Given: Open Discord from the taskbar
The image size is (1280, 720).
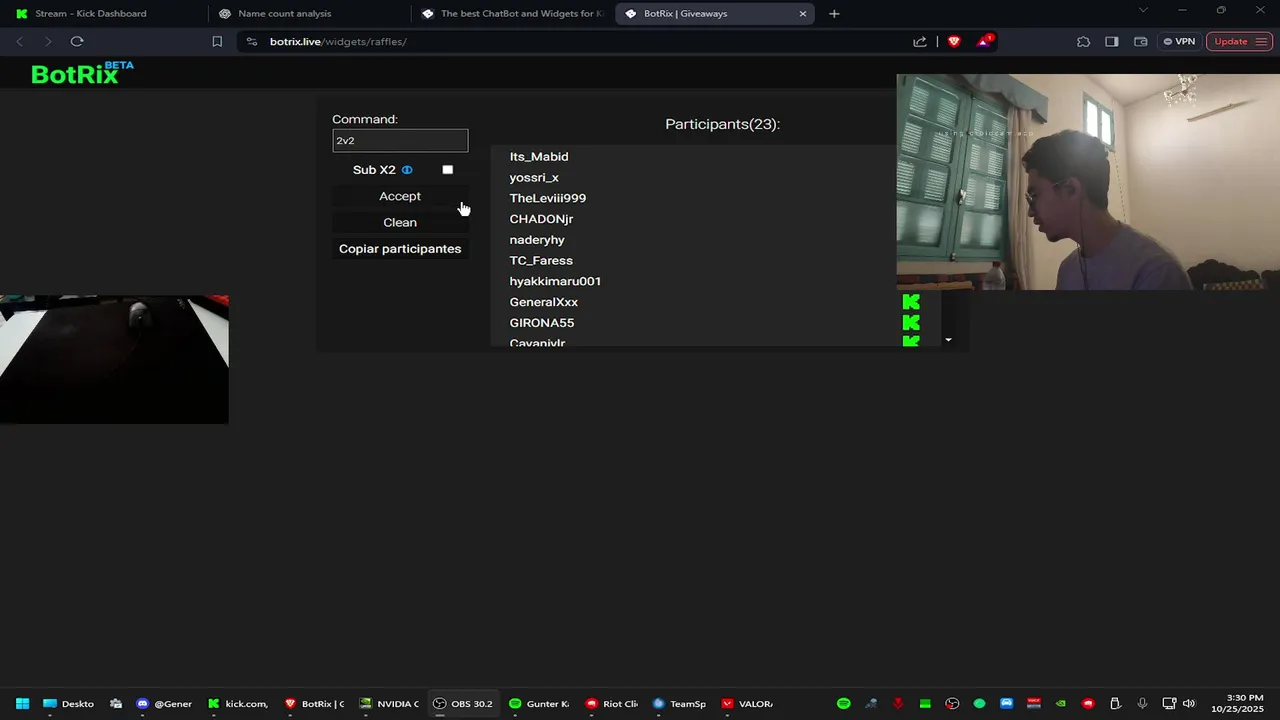Looking at the screenshot, I should pos(165,704).
